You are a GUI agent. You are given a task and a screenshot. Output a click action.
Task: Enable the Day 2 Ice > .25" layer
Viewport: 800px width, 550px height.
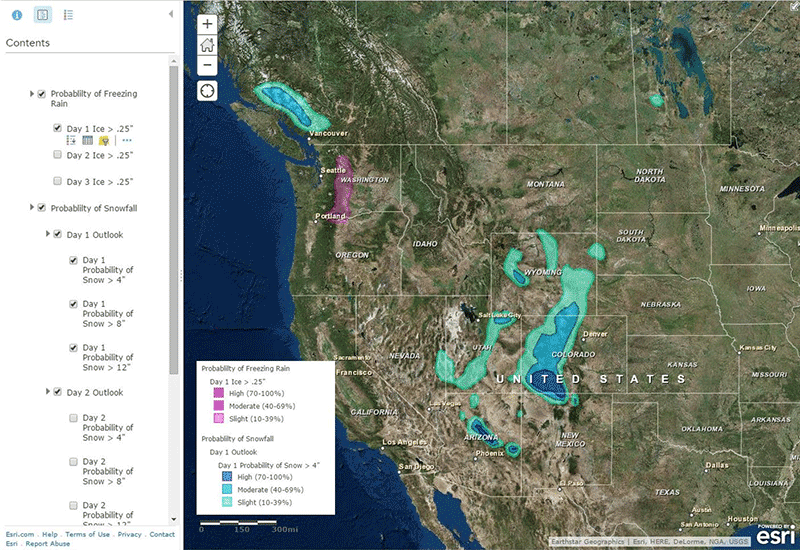[58, 156]
